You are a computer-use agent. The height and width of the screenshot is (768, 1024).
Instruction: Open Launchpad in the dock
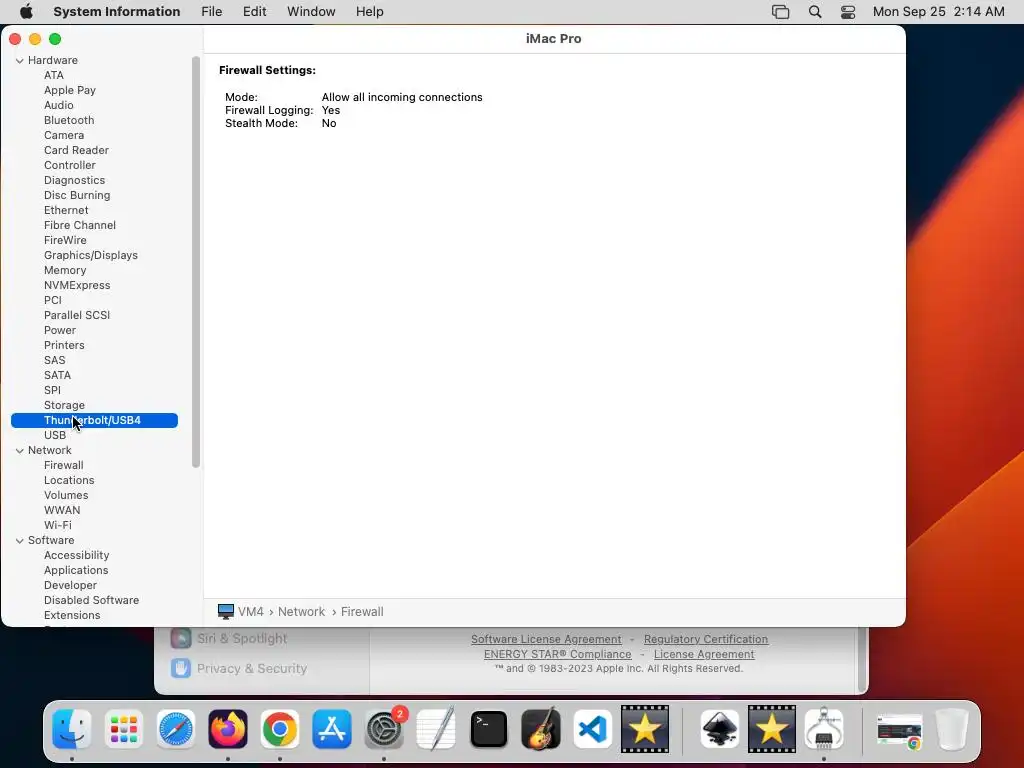point(123,729)
